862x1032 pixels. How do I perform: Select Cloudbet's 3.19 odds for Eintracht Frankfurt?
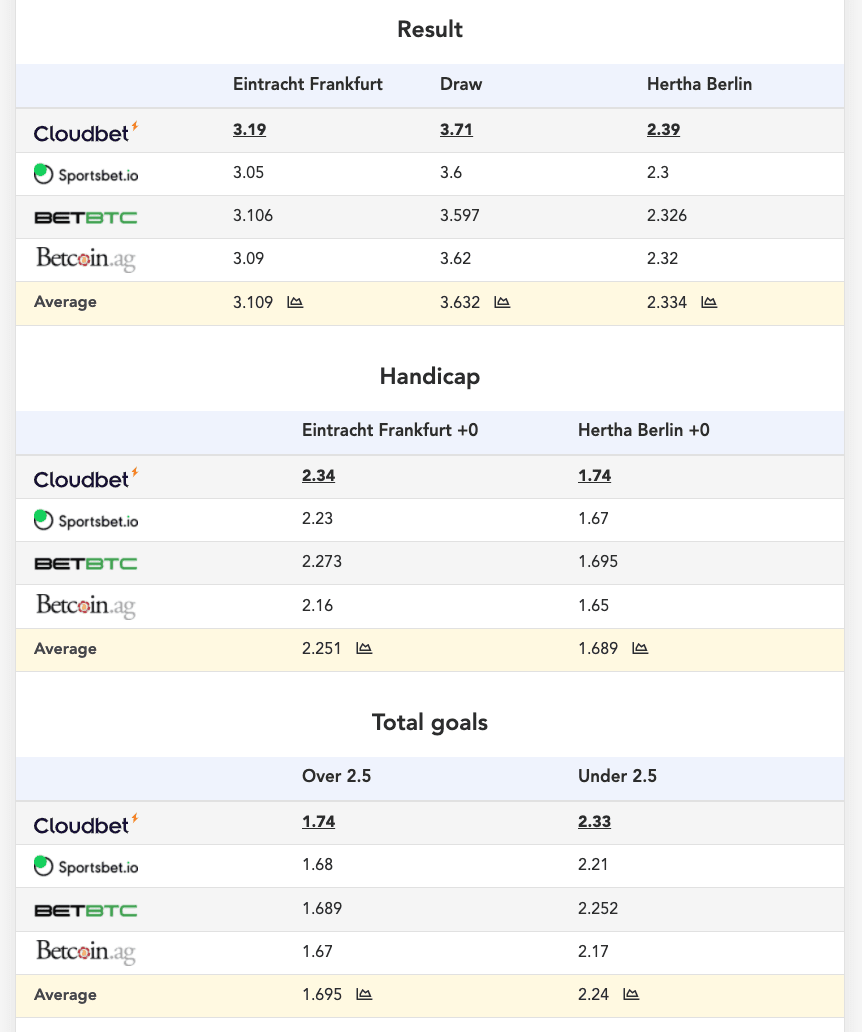coord(249,130)
